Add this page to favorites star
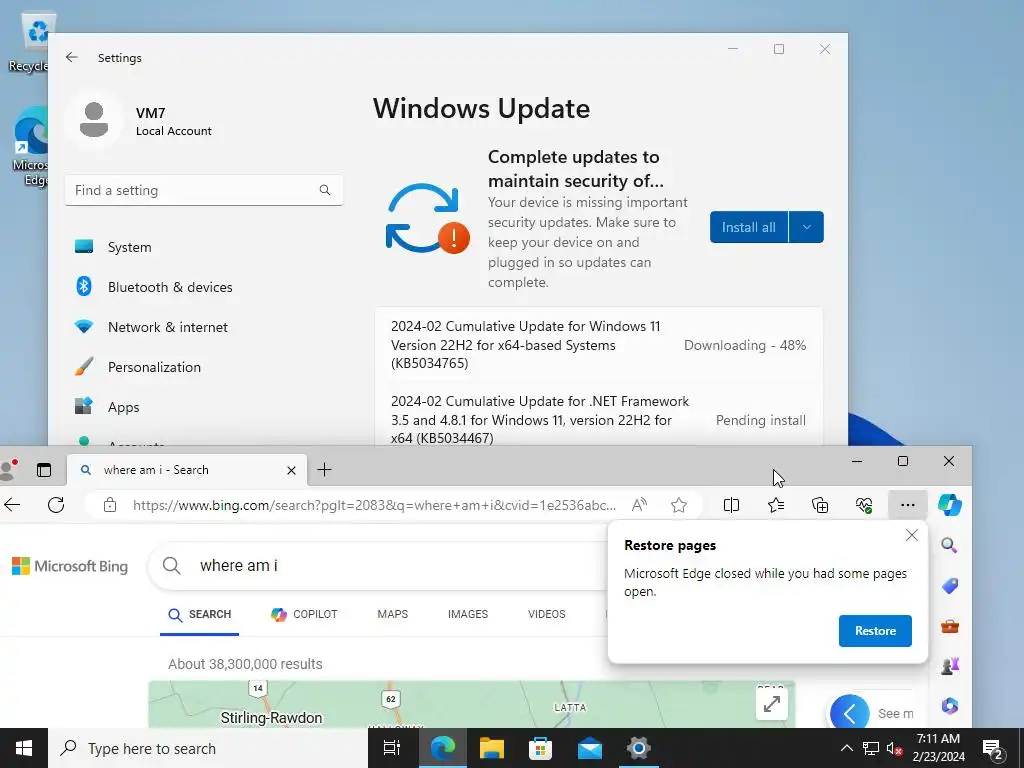 tap(679, 505)
